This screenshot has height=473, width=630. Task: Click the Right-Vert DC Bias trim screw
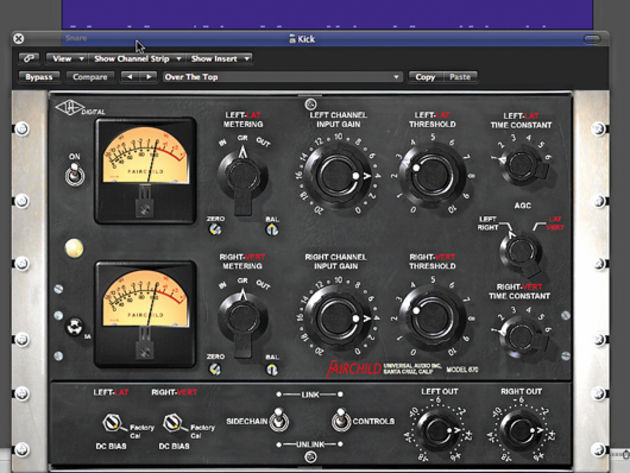(172, 422)
